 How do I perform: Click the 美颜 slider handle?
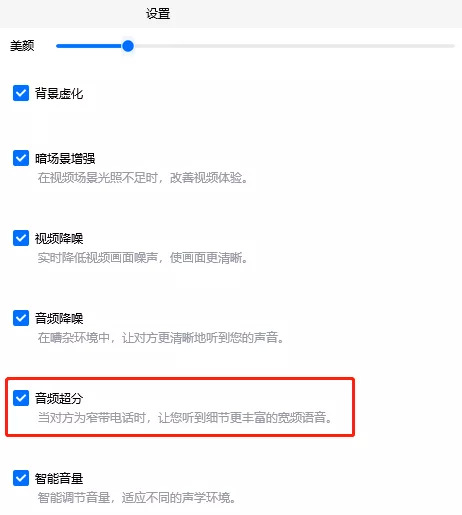(x=128, y=46)
